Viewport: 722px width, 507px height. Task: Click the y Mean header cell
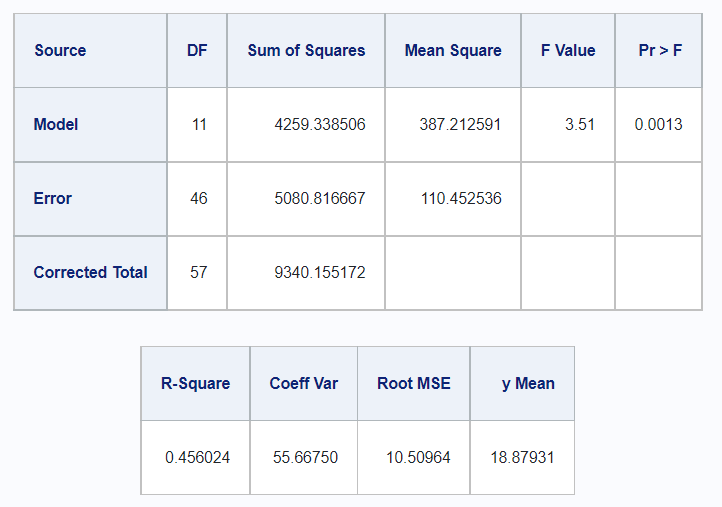(x=523, y=384)
